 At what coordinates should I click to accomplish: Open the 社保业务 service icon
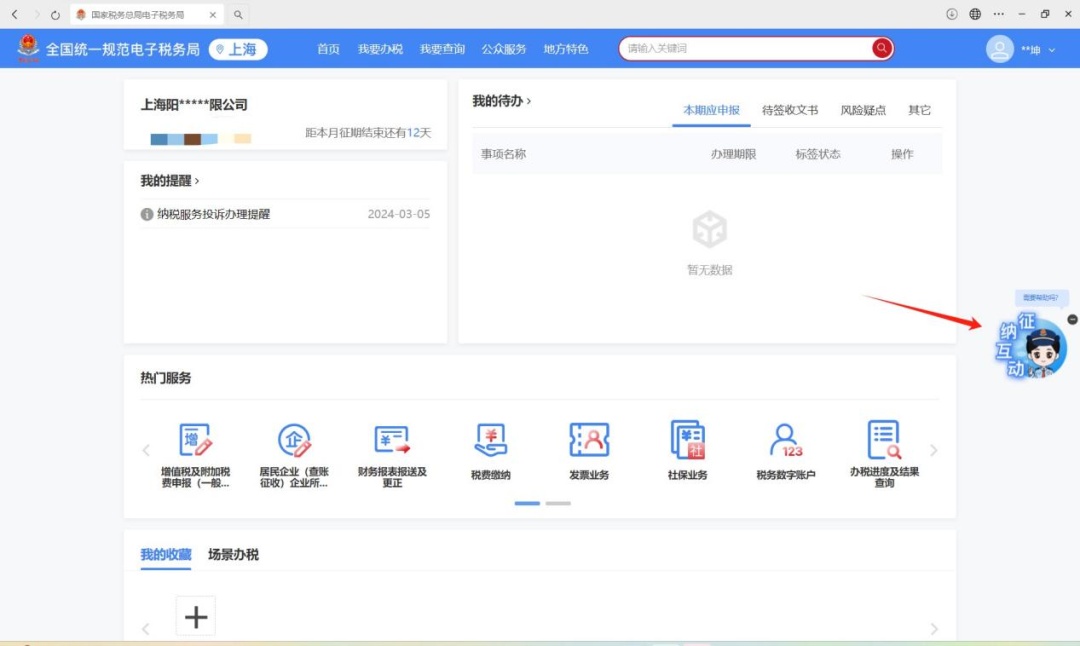click(x=687, y=440)
